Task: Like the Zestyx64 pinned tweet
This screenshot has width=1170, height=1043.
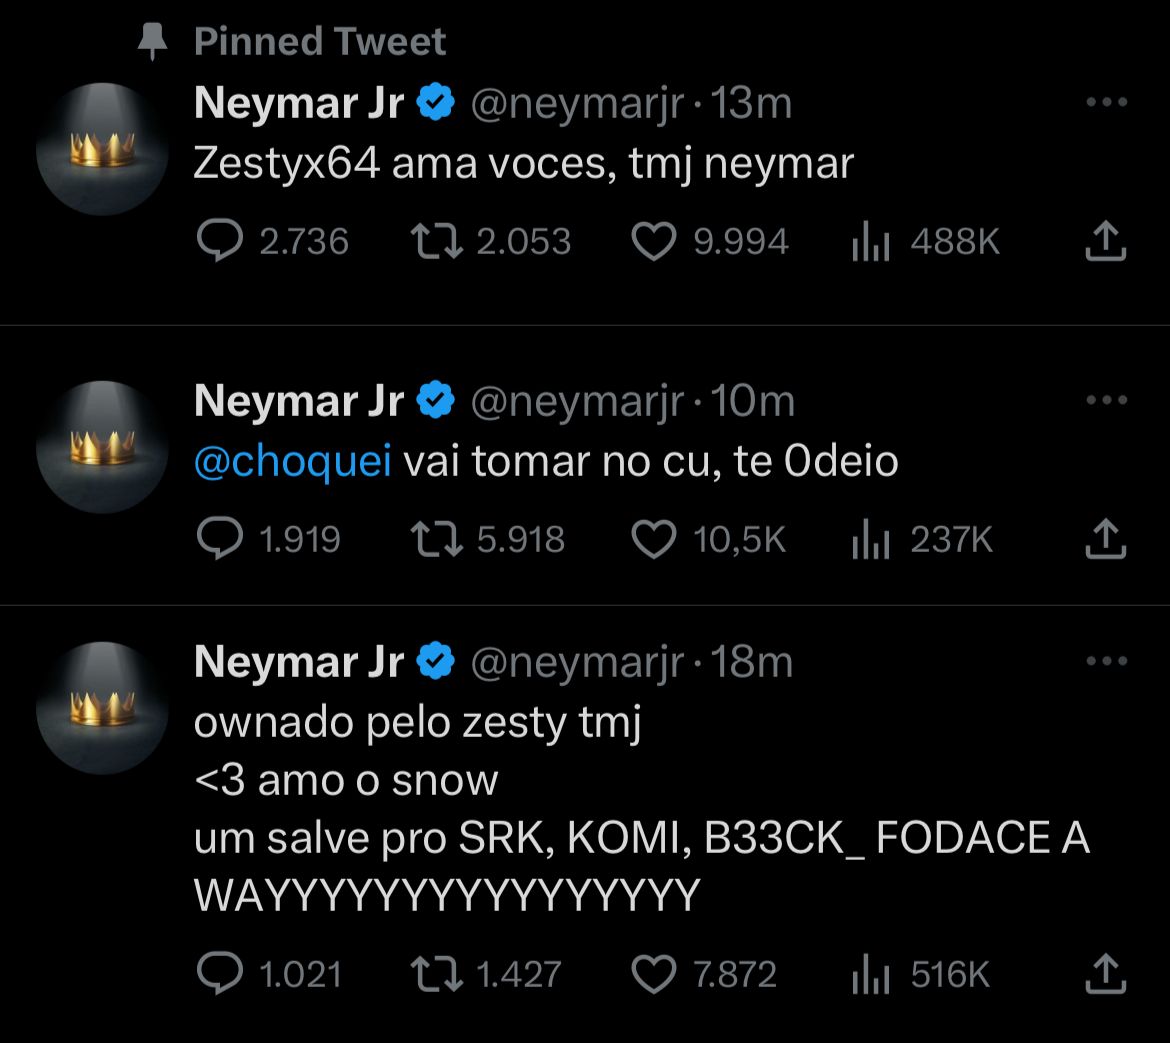Action: (x=655, y=242)
